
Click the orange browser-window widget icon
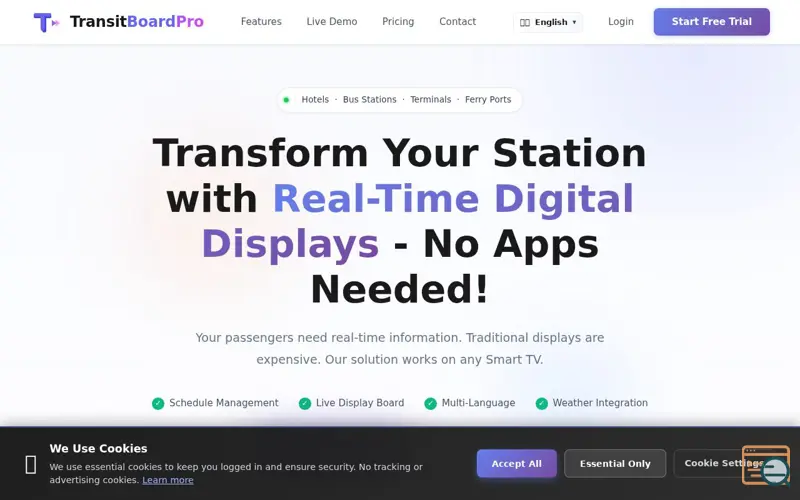tap(765, 464)
